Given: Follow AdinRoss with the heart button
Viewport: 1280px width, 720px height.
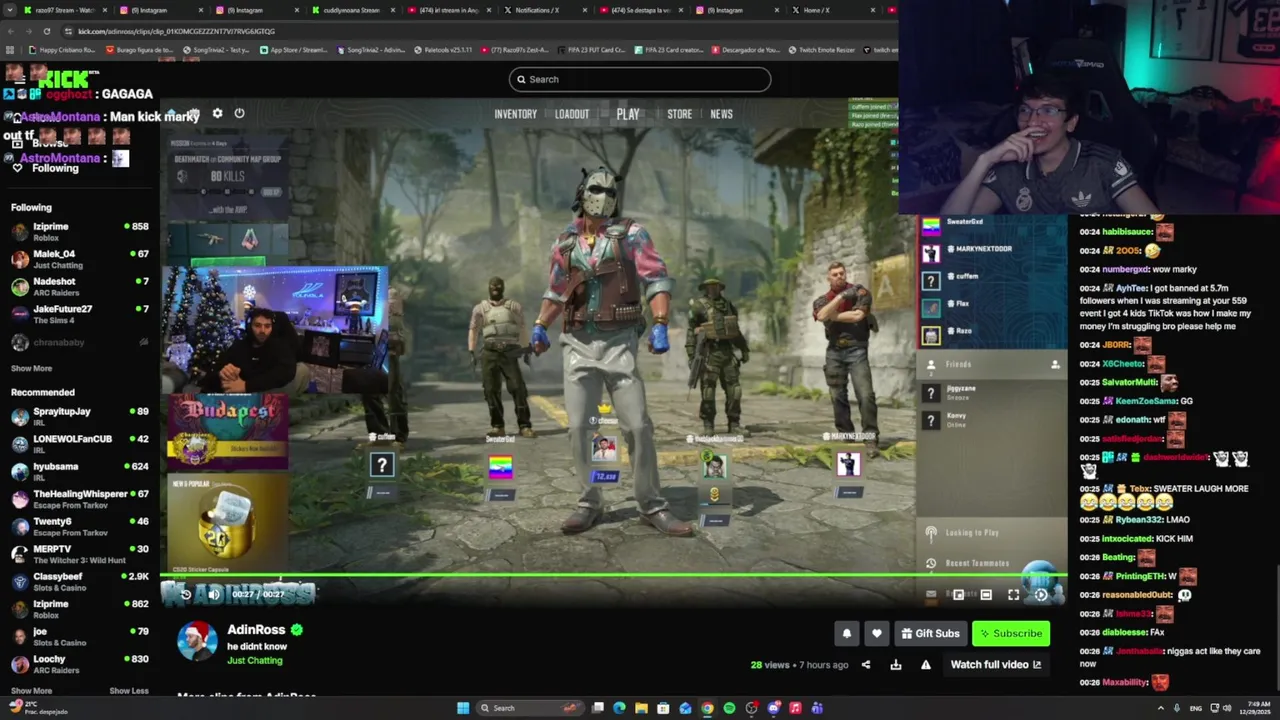Looking at the screenshot, I should (x=877, y=633).
